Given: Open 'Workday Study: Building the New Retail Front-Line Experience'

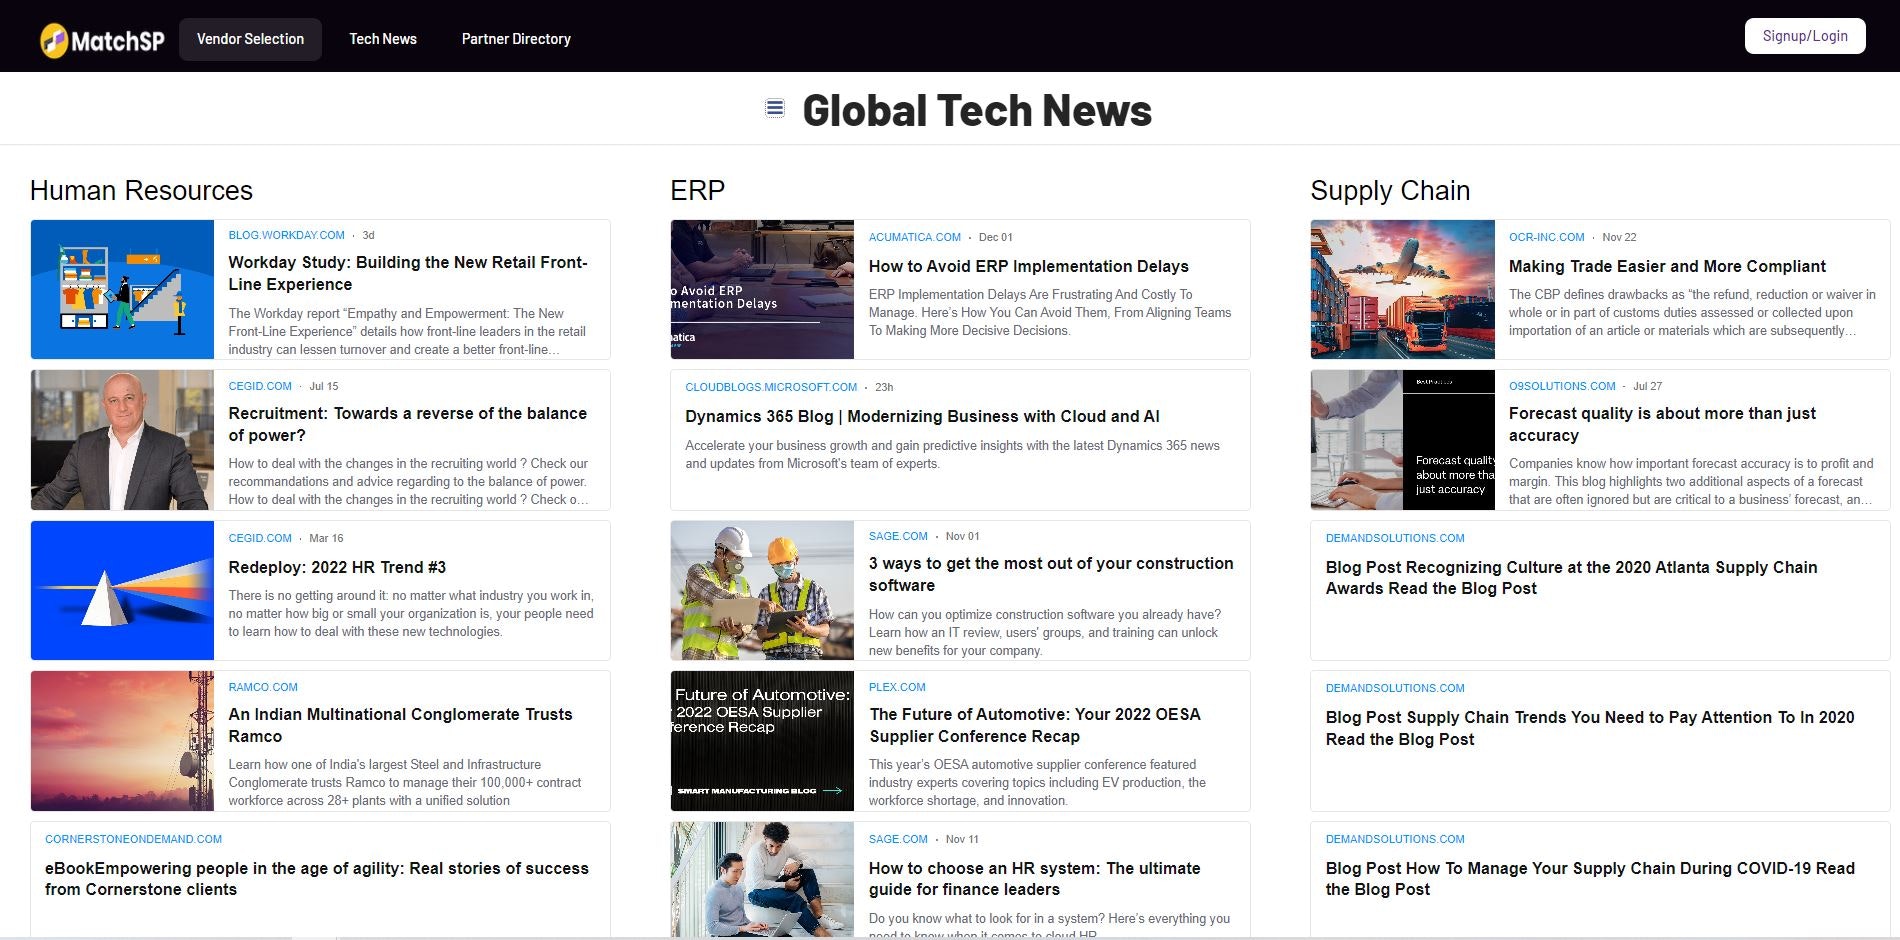Looking at the screenshot, I should tap(408, 273).
